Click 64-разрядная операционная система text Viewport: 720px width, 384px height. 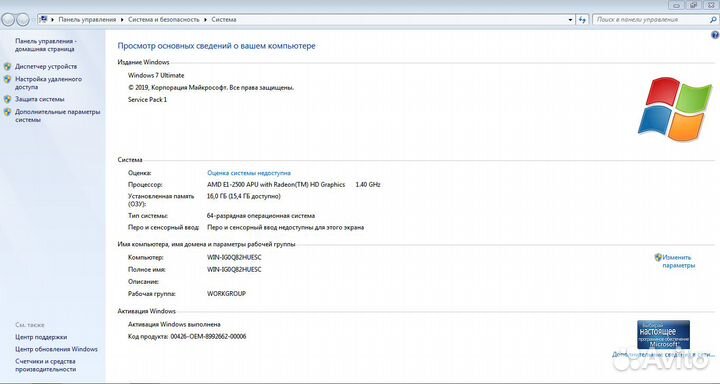[x=261, y=216]
